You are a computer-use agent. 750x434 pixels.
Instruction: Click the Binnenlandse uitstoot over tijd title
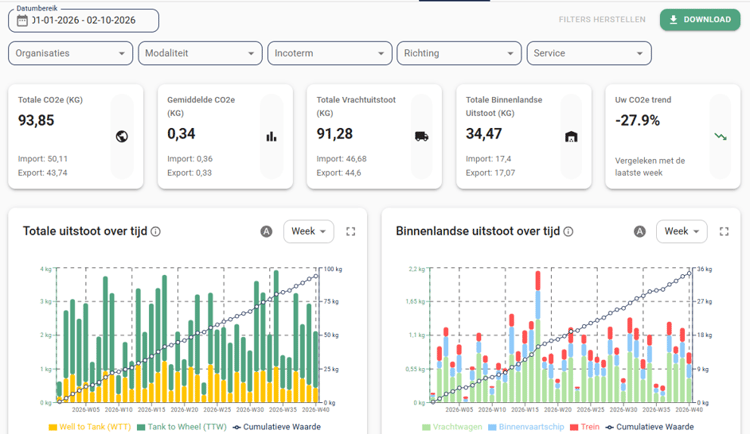[x=478, y=232]
